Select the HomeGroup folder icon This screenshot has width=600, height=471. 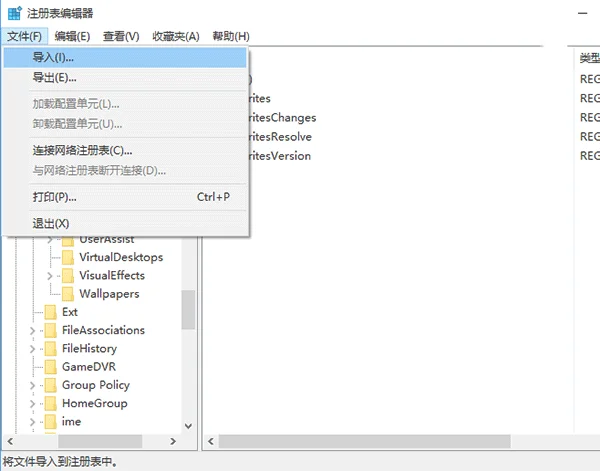pos(50,403)
